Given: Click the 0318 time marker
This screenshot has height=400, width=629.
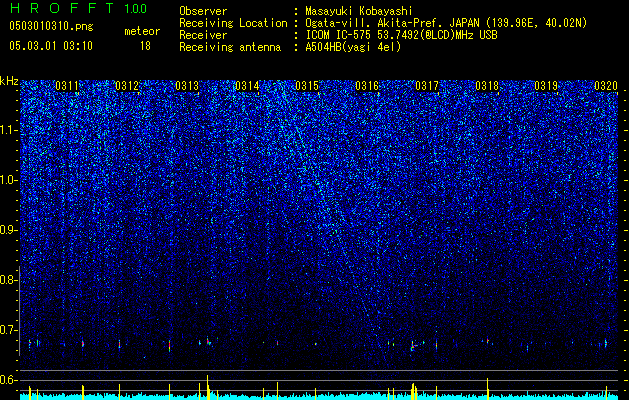Looking at the screenshot, I should pyautogui.click(x=487, y=86).
